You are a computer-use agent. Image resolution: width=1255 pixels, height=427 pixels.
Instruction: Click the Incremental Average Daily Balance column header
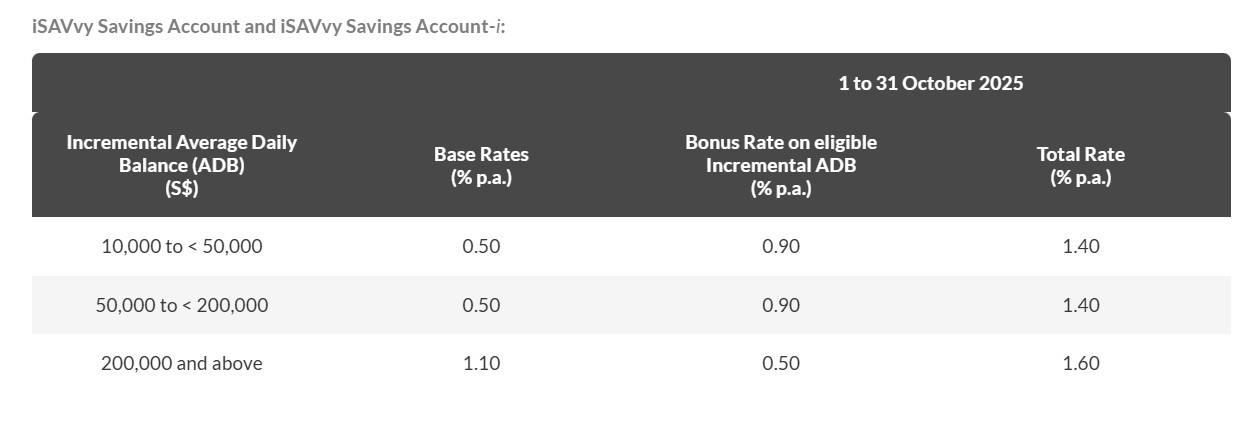coord(181,154)
